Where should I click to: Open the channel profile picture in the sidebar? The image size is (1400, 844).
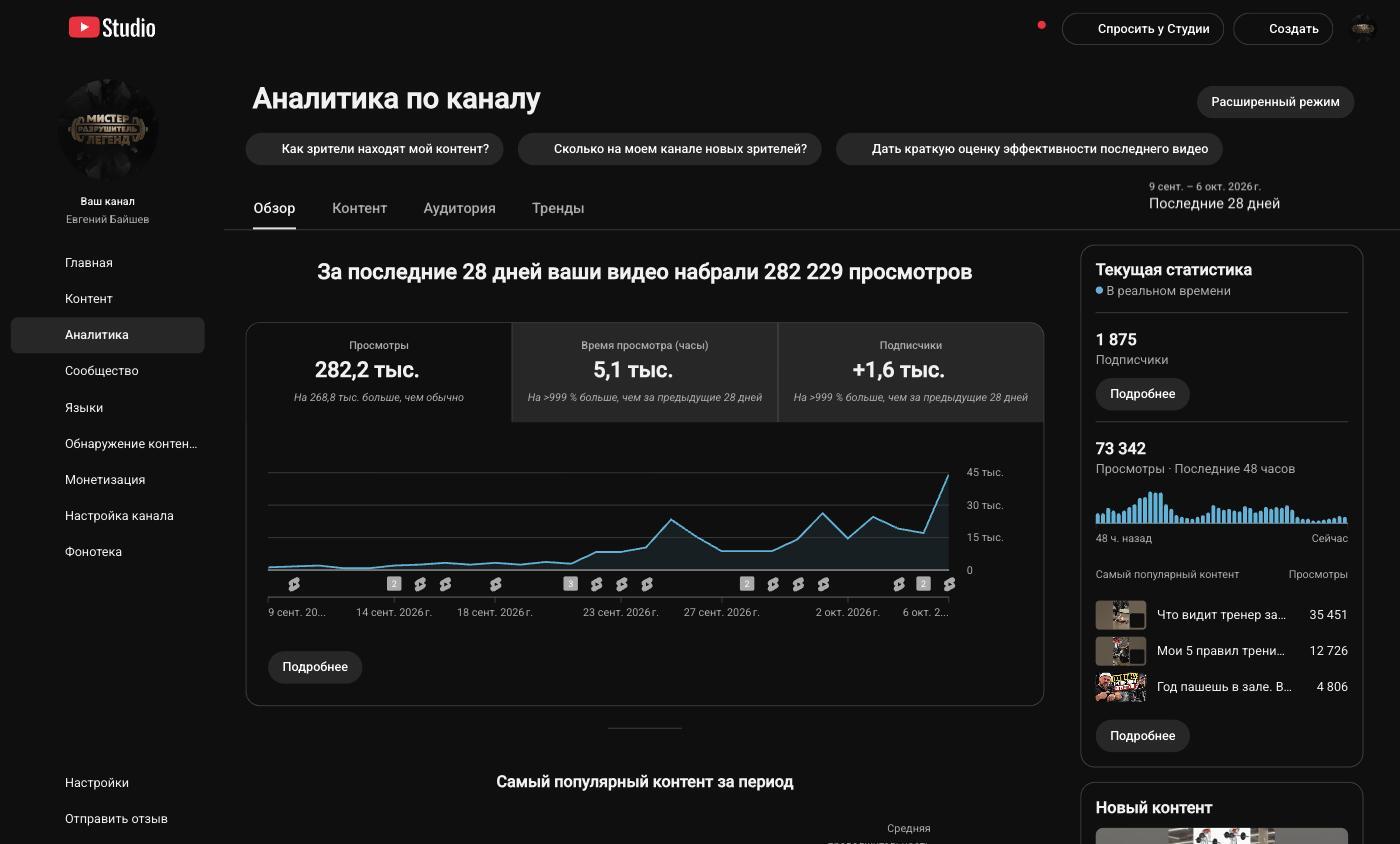click(108, 129)
